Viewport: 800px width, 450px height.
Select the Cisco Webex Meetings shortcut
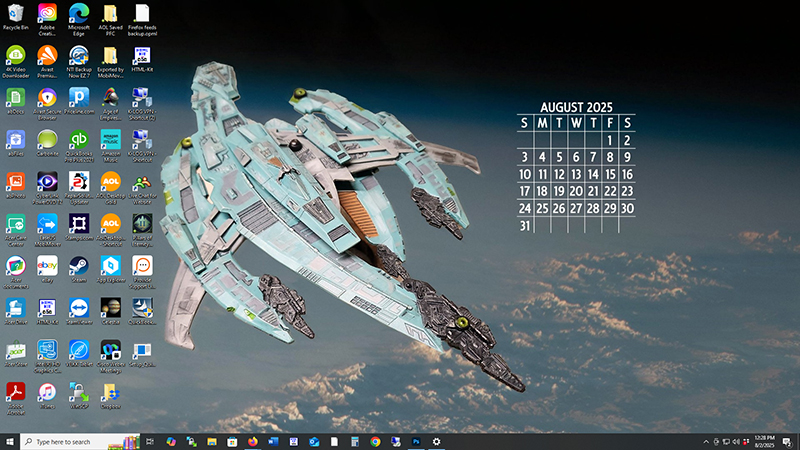pos(111,357)
